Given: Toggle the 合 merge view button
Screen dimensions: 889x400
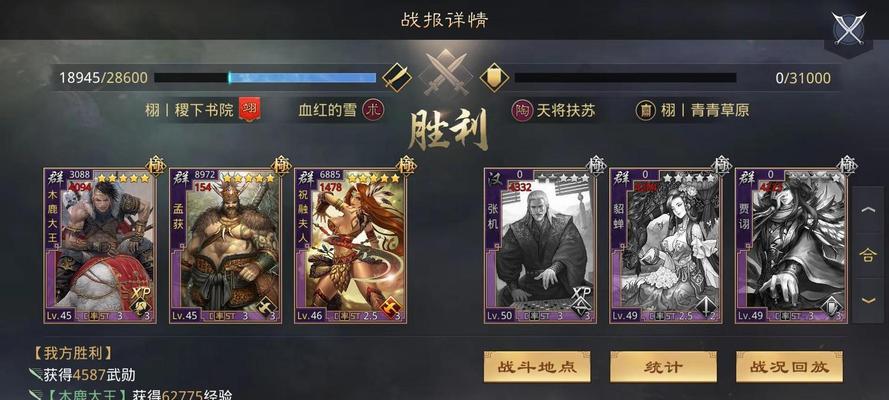Looking at the screenshot, I should [x=868, y=254].
